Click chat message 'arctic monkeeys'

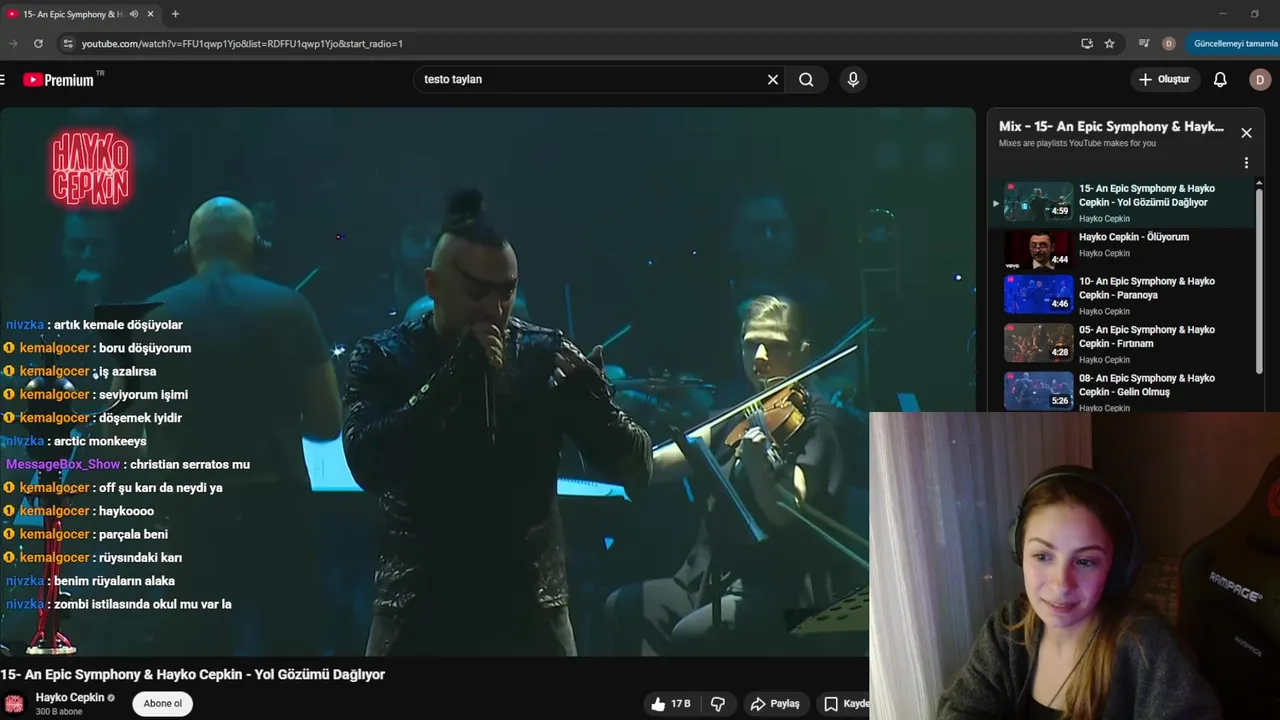coord(100,441)
